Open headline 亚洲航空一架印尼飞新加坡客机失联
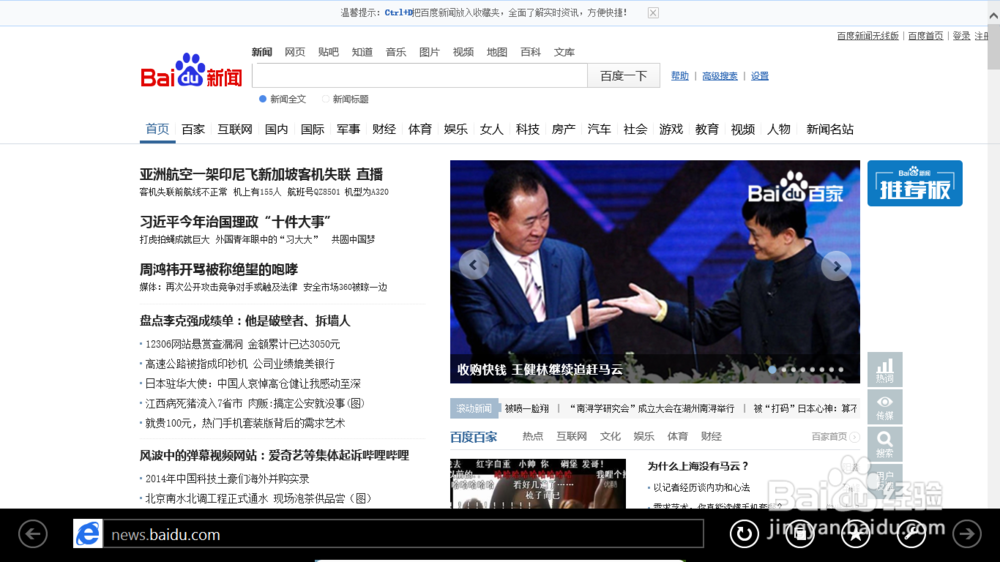The image size is (1000, 562). (x=245, y=174)
